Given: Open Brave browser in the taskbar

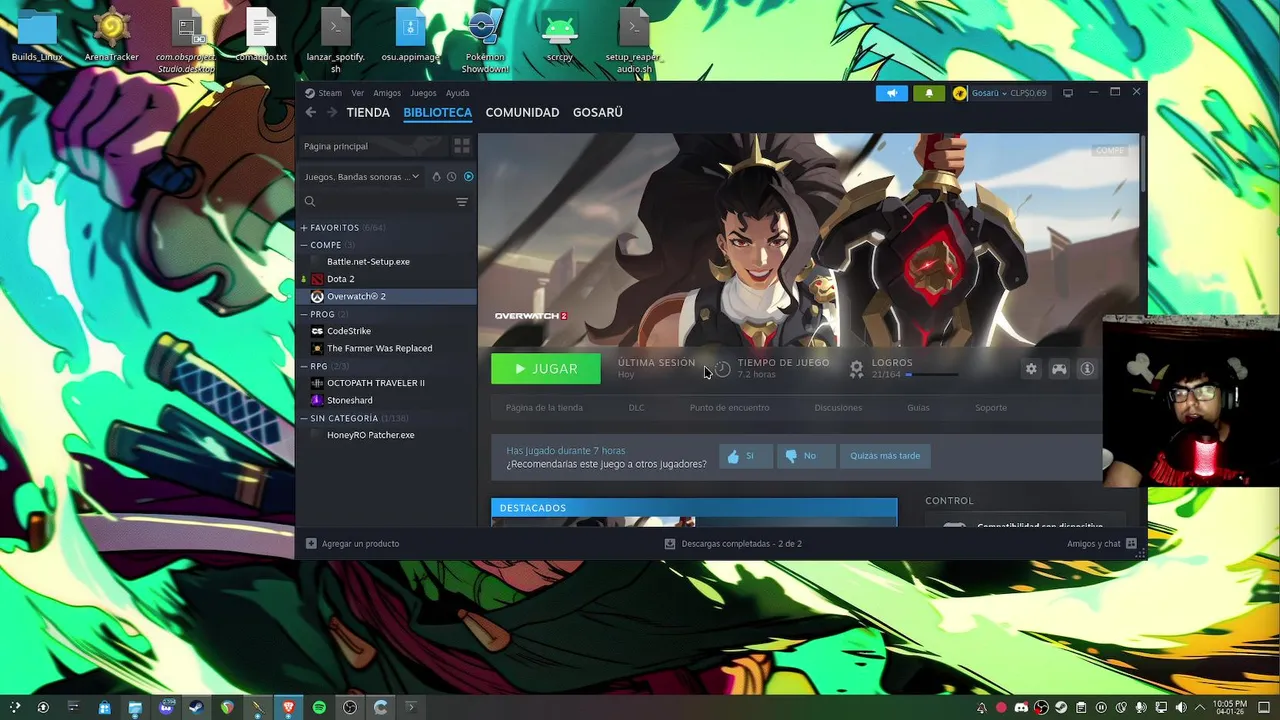Looking at the screenshot, I should (288, 707).
